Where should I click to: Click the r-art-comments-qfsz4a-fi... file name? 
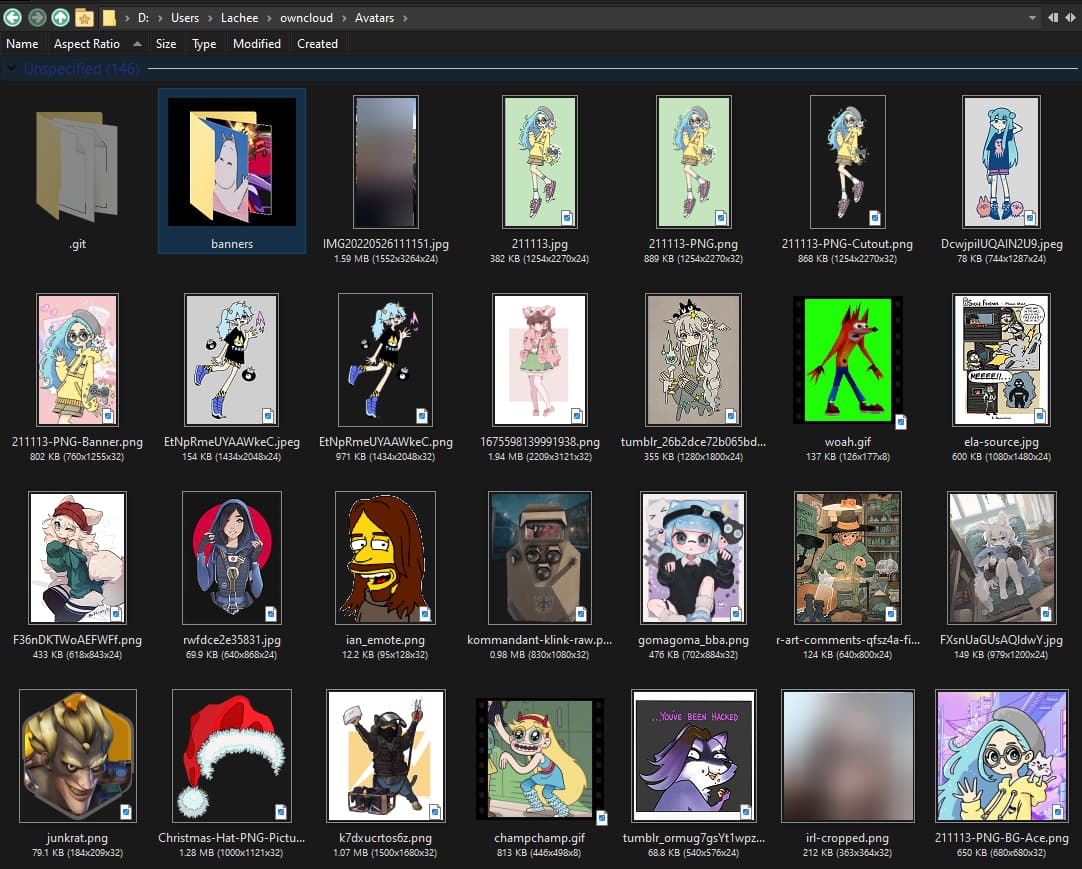pos(847,640)
